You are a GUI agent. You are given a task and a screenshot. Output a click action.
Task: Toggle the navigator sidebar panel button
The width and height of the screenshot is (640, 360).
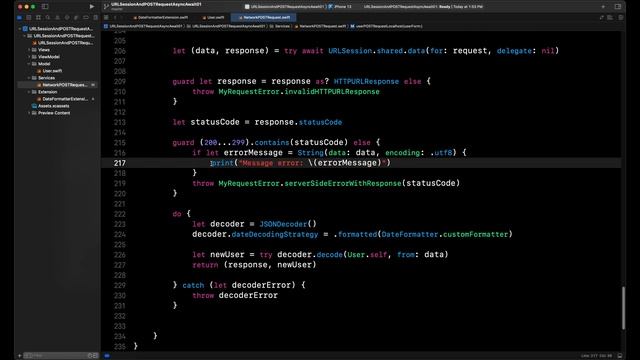(45, 7)
